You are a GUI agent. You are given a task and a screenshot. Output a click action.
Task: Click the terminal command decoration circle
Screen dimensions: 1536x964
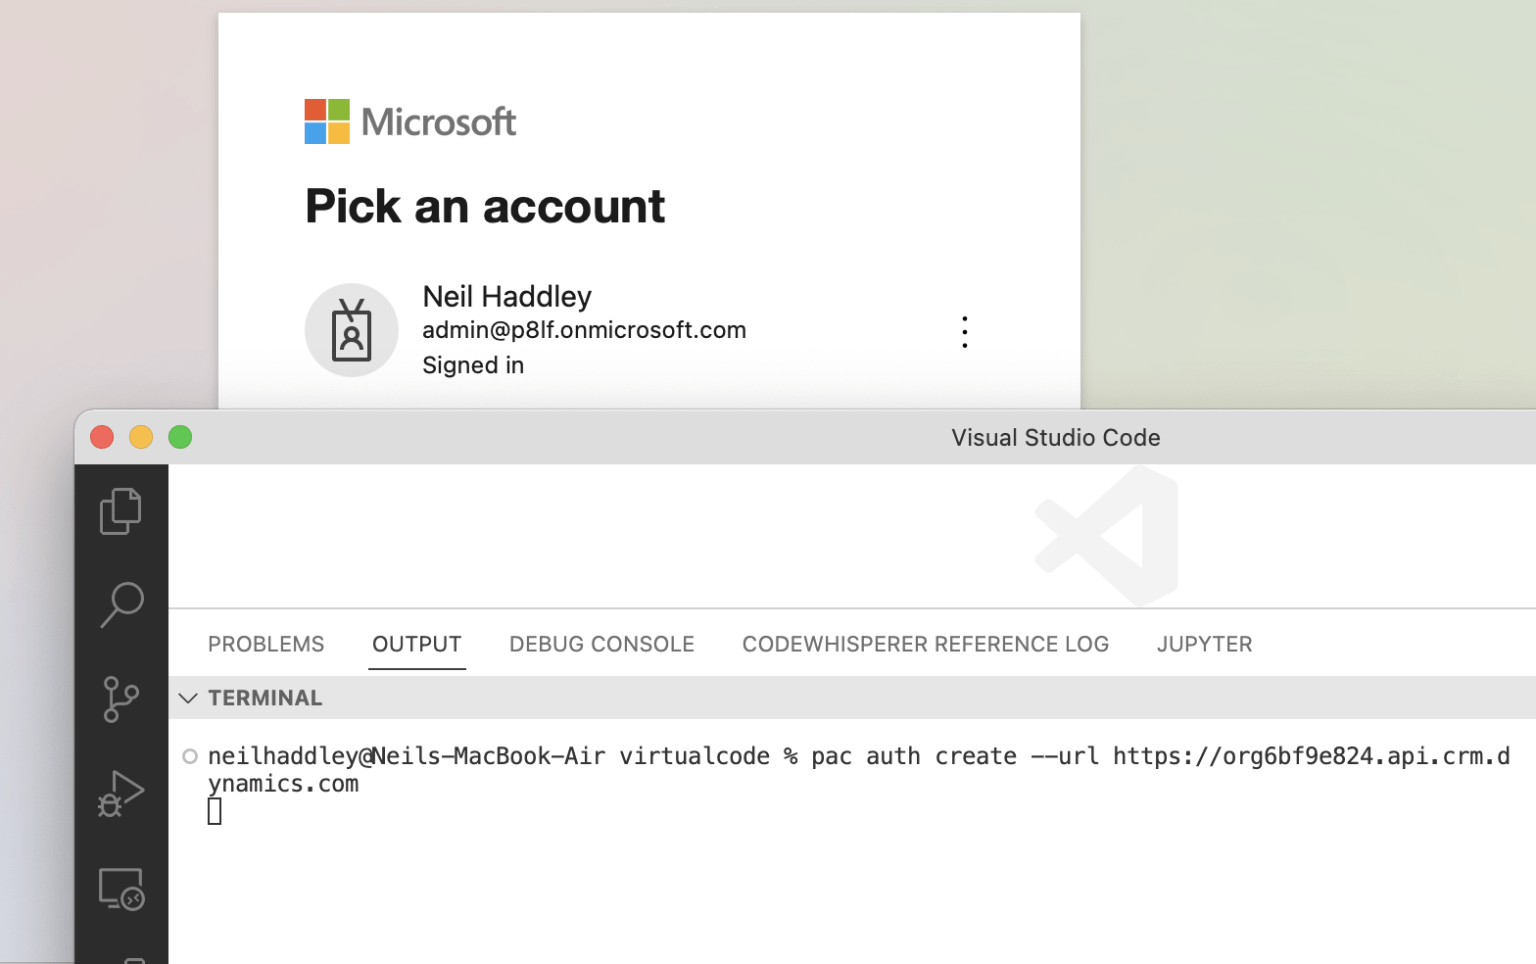coord(190,756)
